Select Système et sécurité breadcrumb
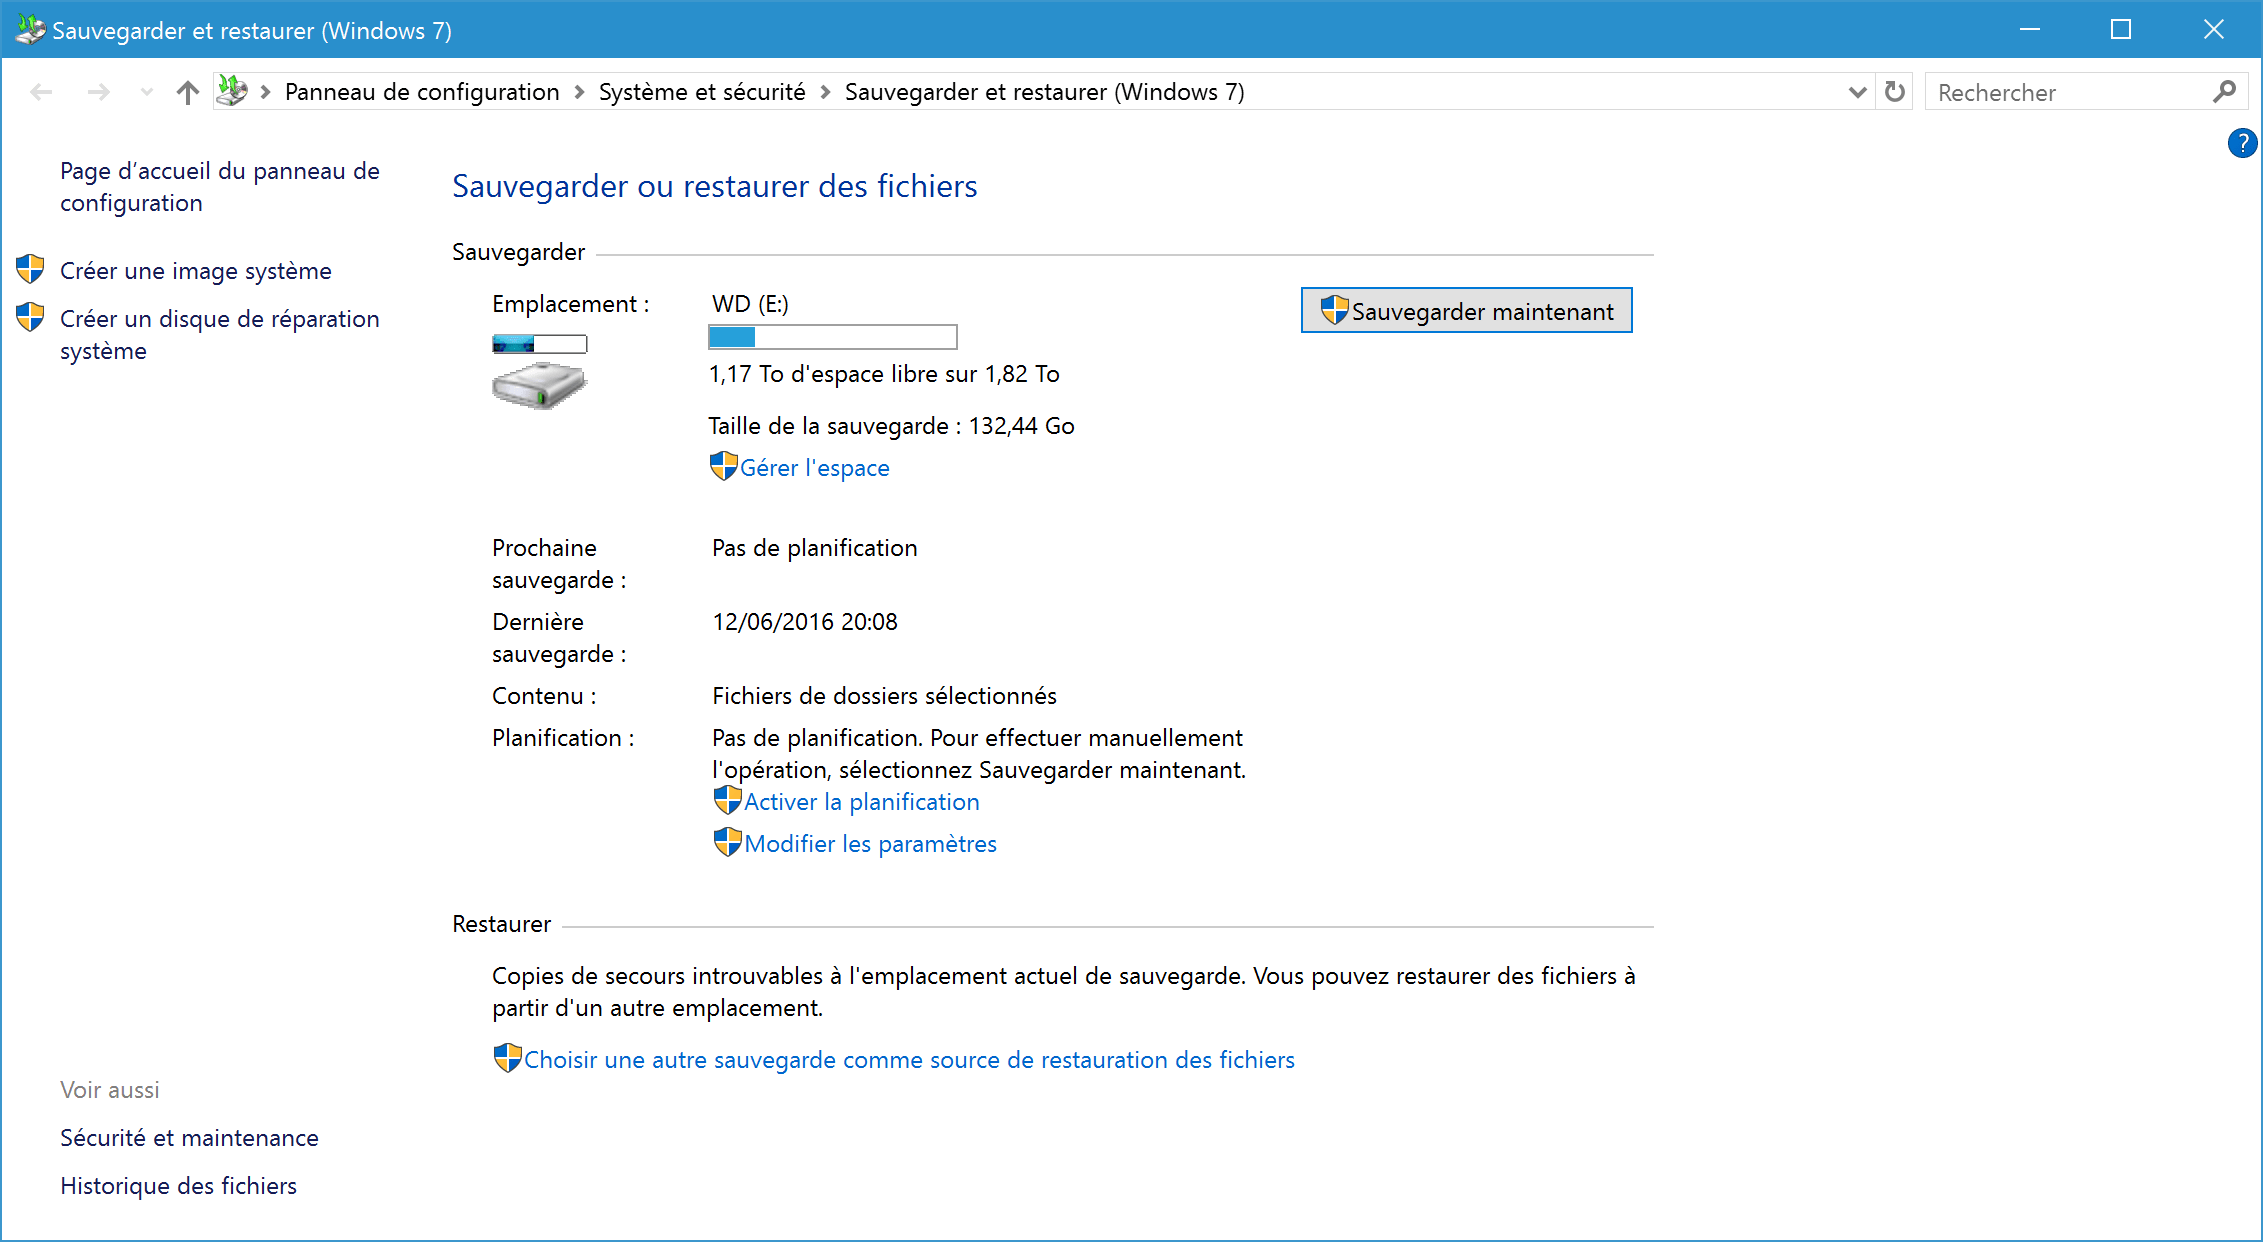Image resolution: width=2263 pixels, height=1242 pixels. [x=701, y=92]
